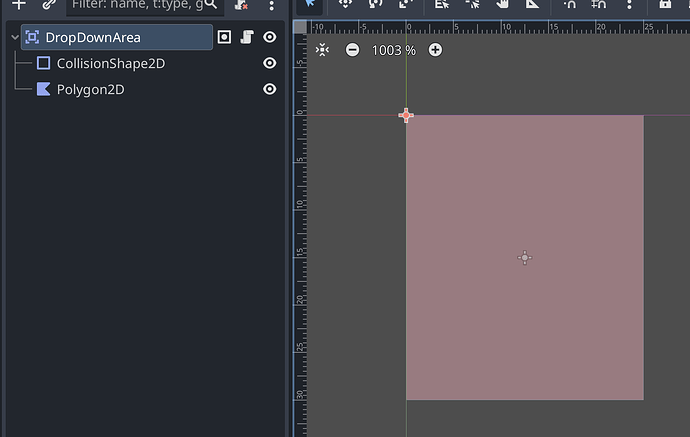Toggle smart snapping magnet icon
690x437 pixels.
(569, 4)
